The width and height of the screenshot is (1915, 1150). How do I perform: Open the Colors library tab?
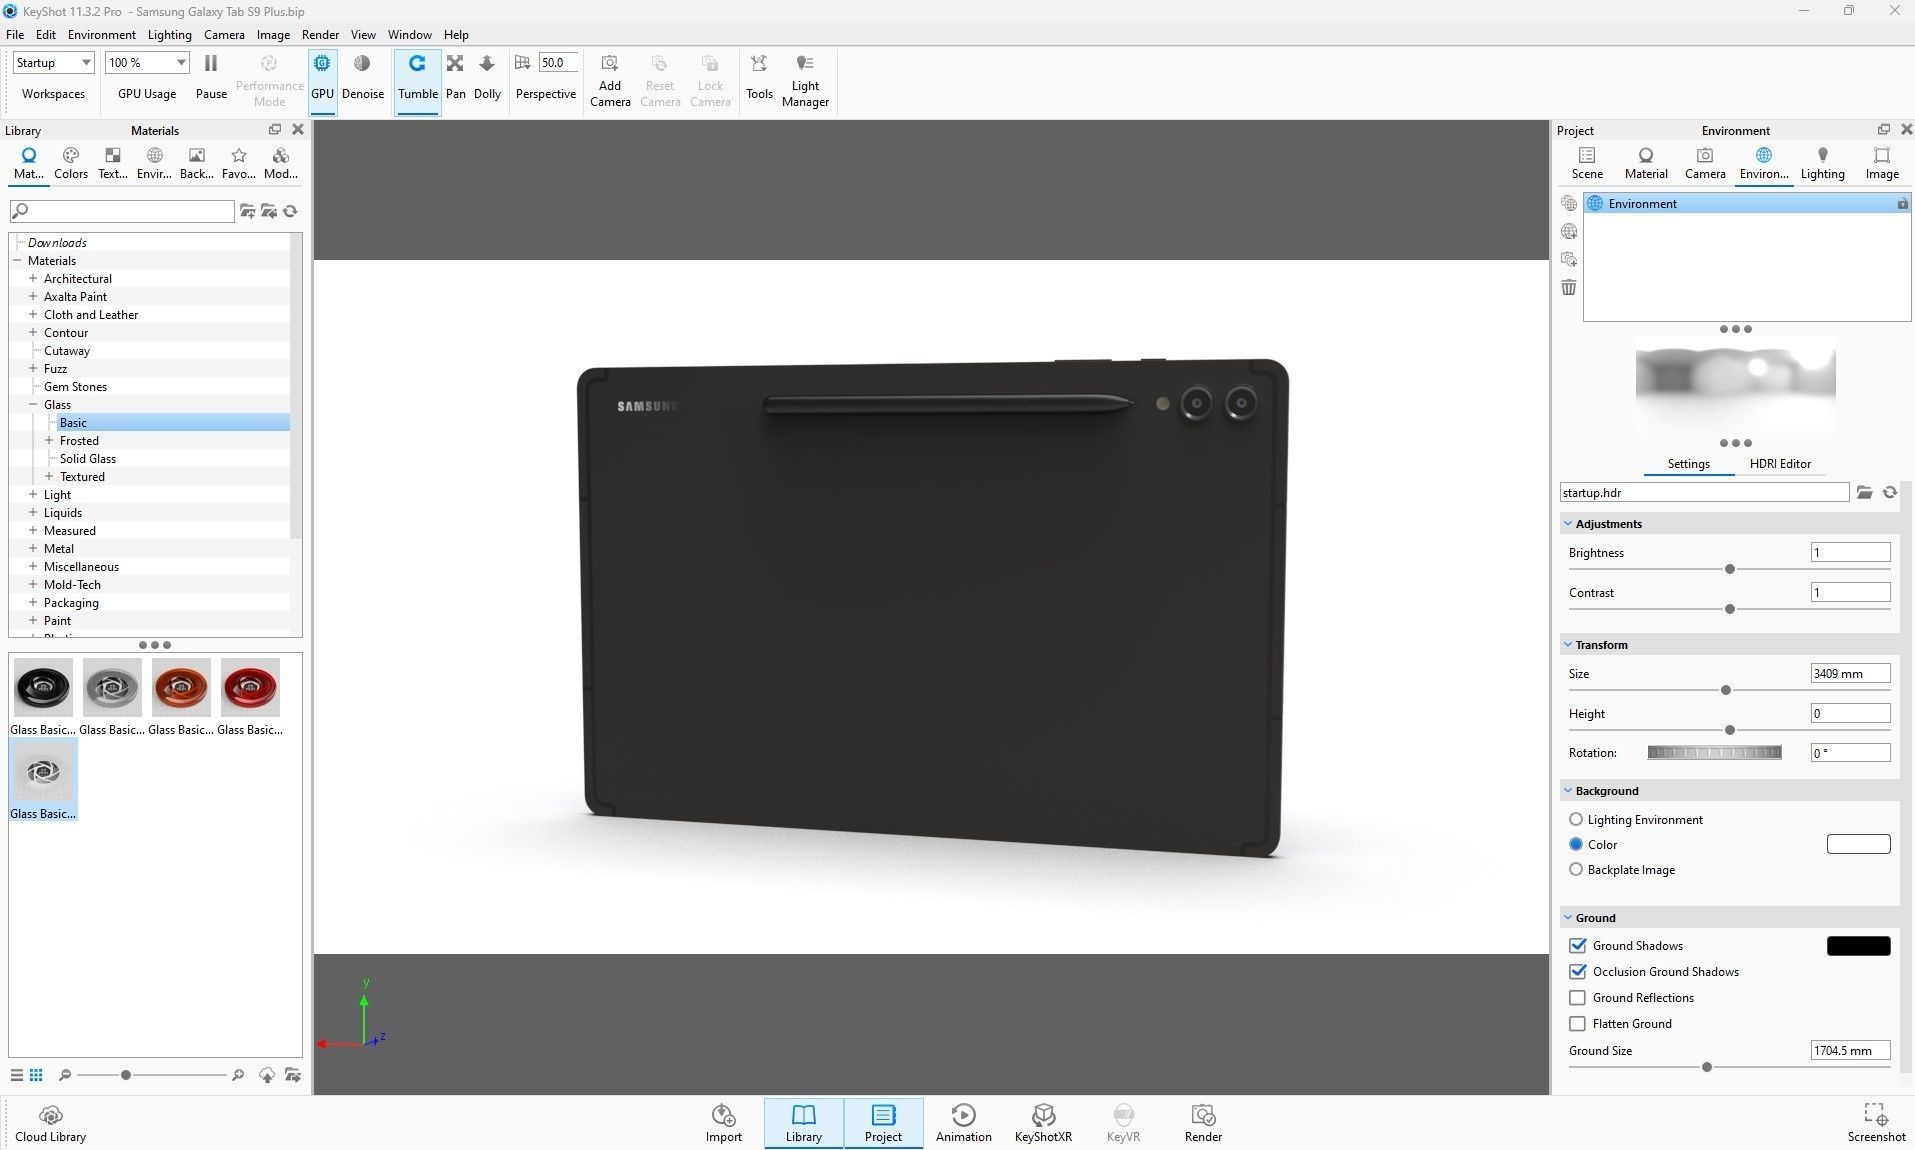70,163
